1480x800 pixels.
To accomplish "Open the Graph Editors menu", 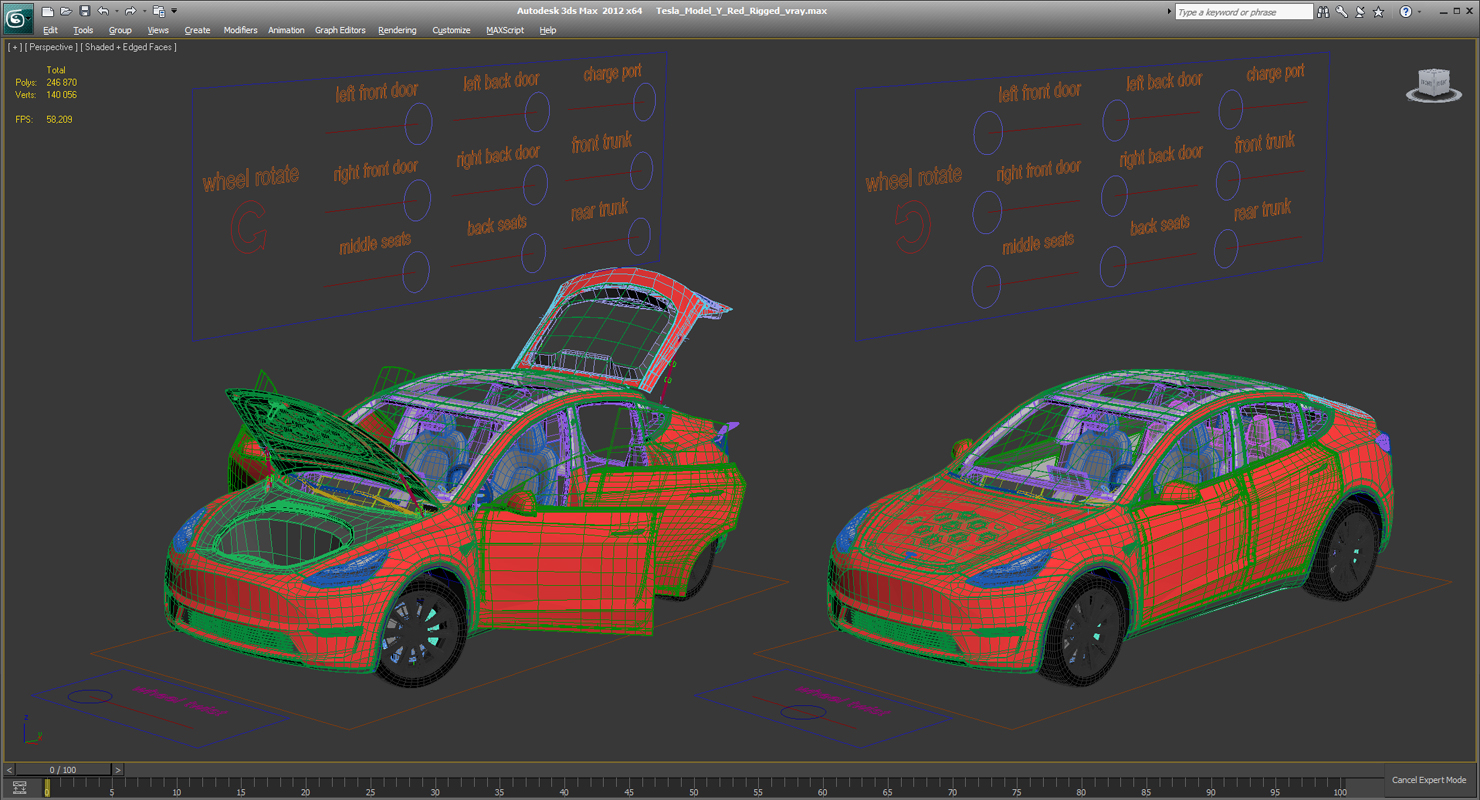I will [x=340, y=30].
